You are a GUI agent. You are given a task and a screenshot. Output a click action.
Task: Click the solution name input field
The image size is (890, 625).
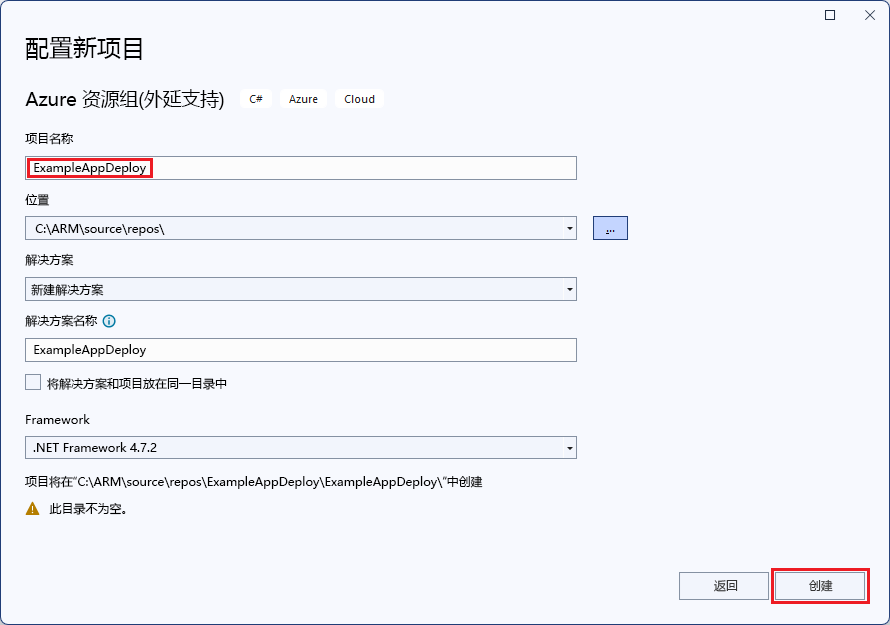(x=301, y=350)
